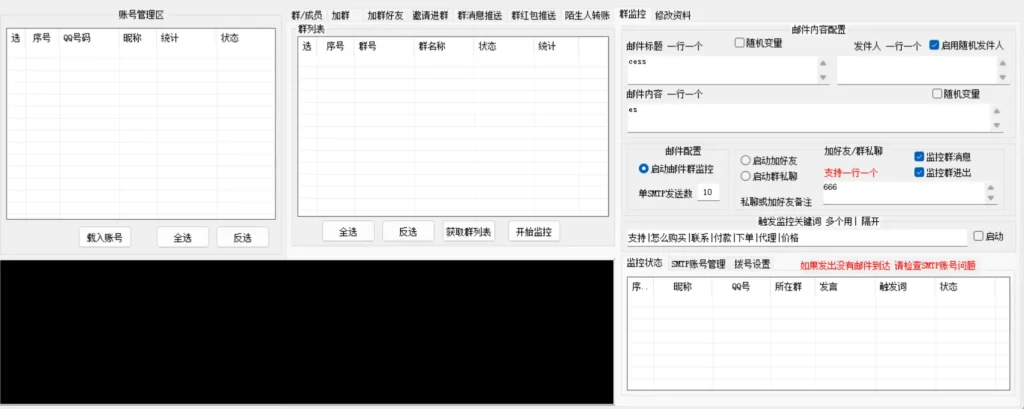Click 统计 column header in account list
Screen dimensions: 1024x409
coord(187,39)
